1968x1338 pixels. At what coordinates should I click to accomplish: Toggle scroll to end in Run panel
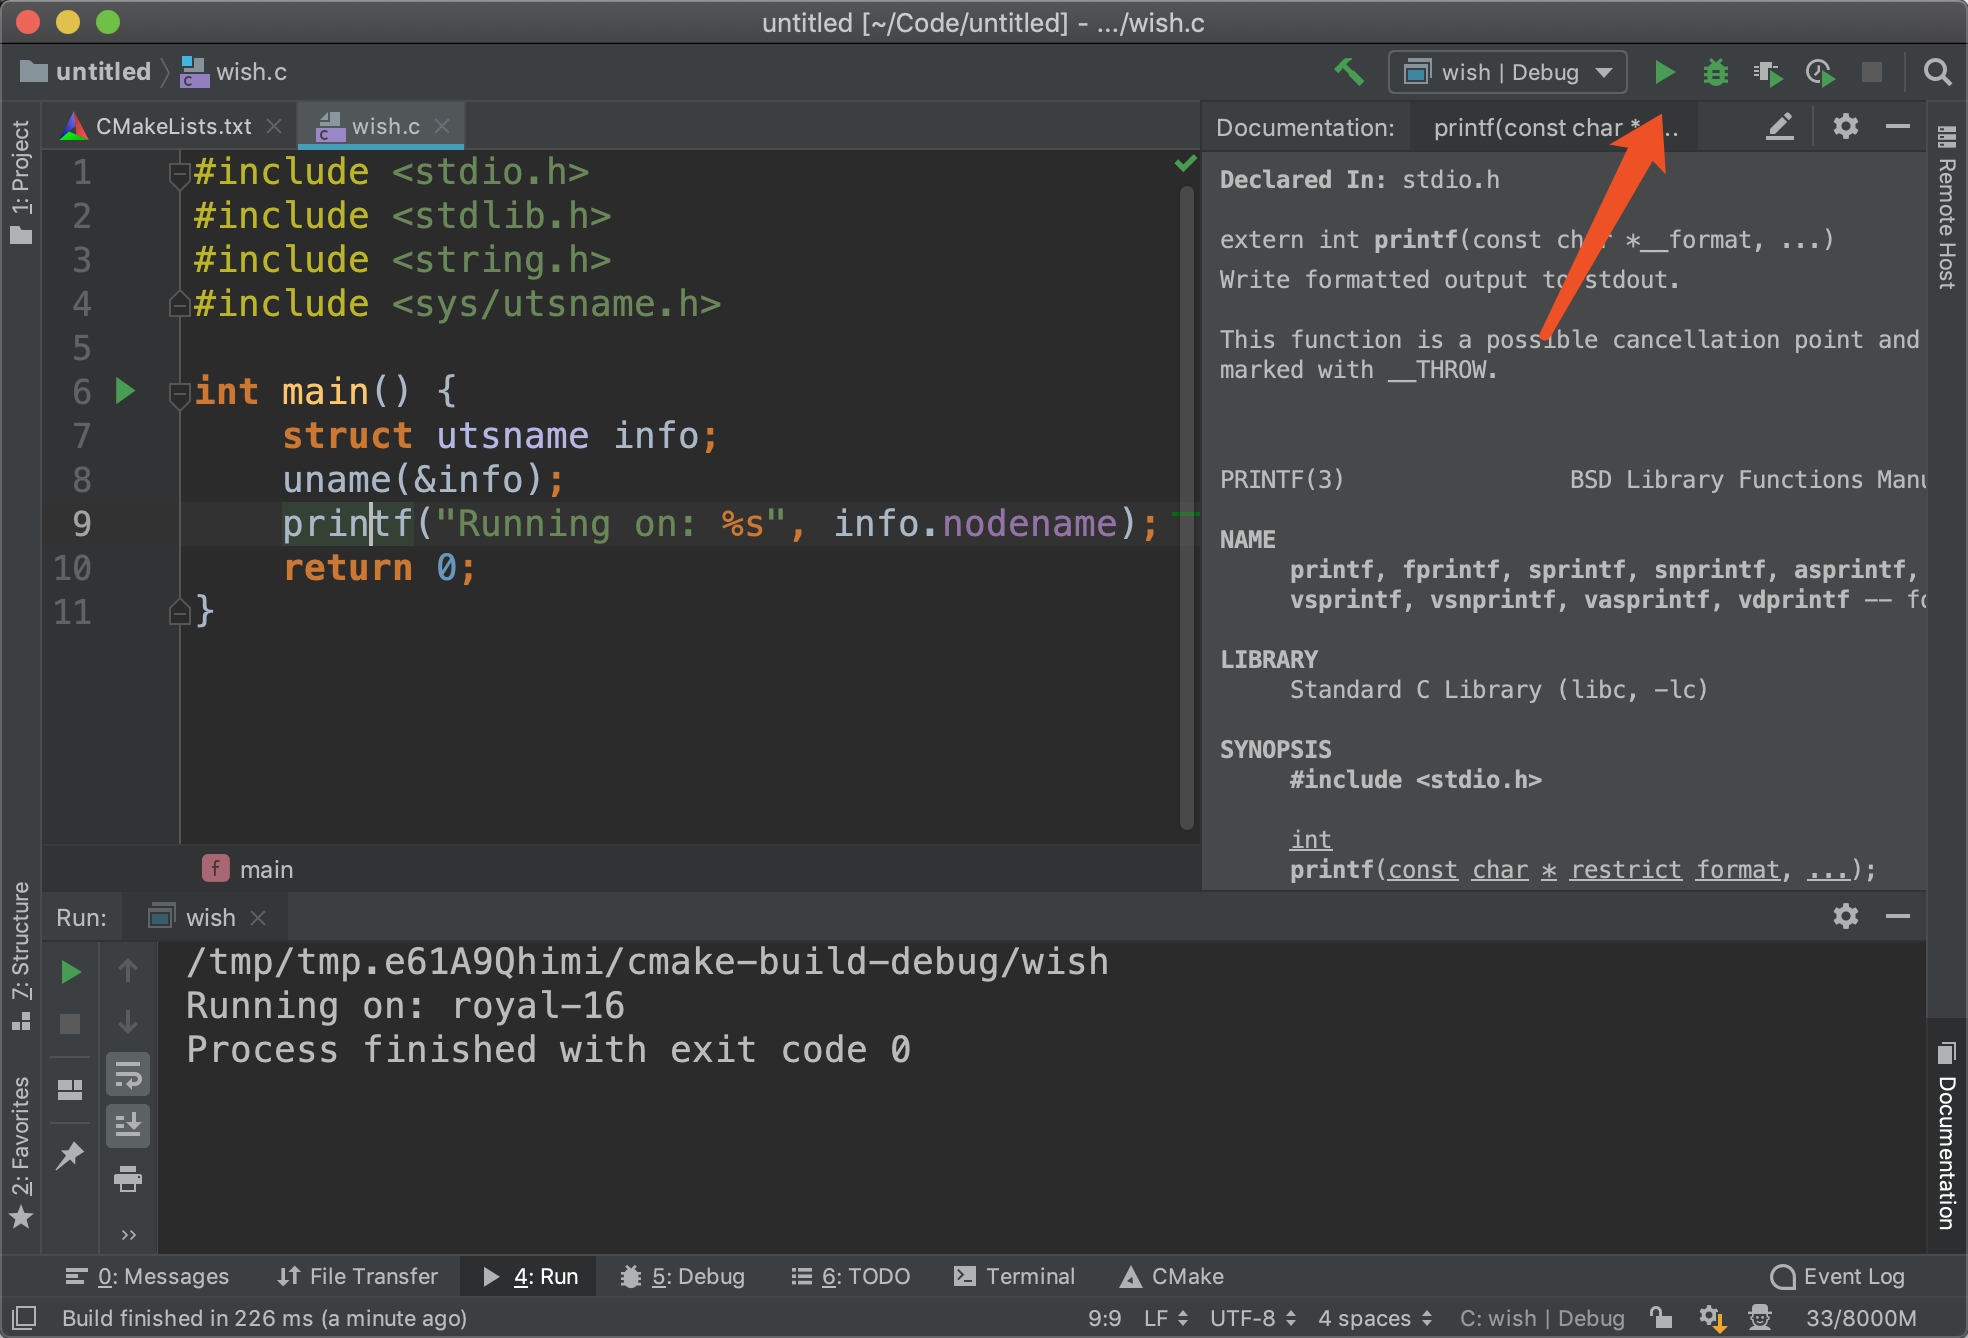pyautogui.click(x=128, y=1126)
